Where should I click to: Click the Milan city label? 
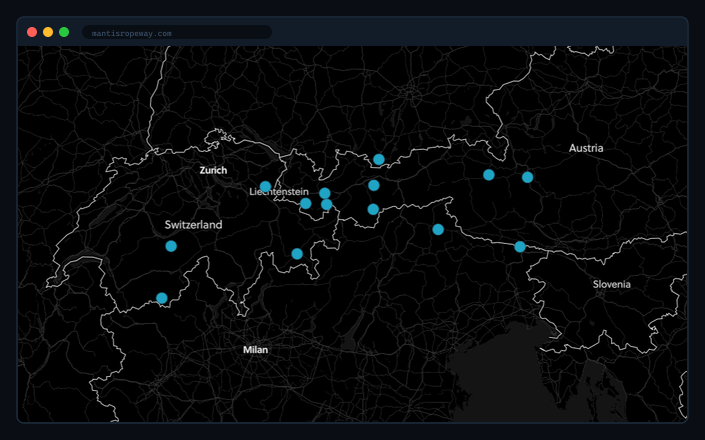click(255, 350)
